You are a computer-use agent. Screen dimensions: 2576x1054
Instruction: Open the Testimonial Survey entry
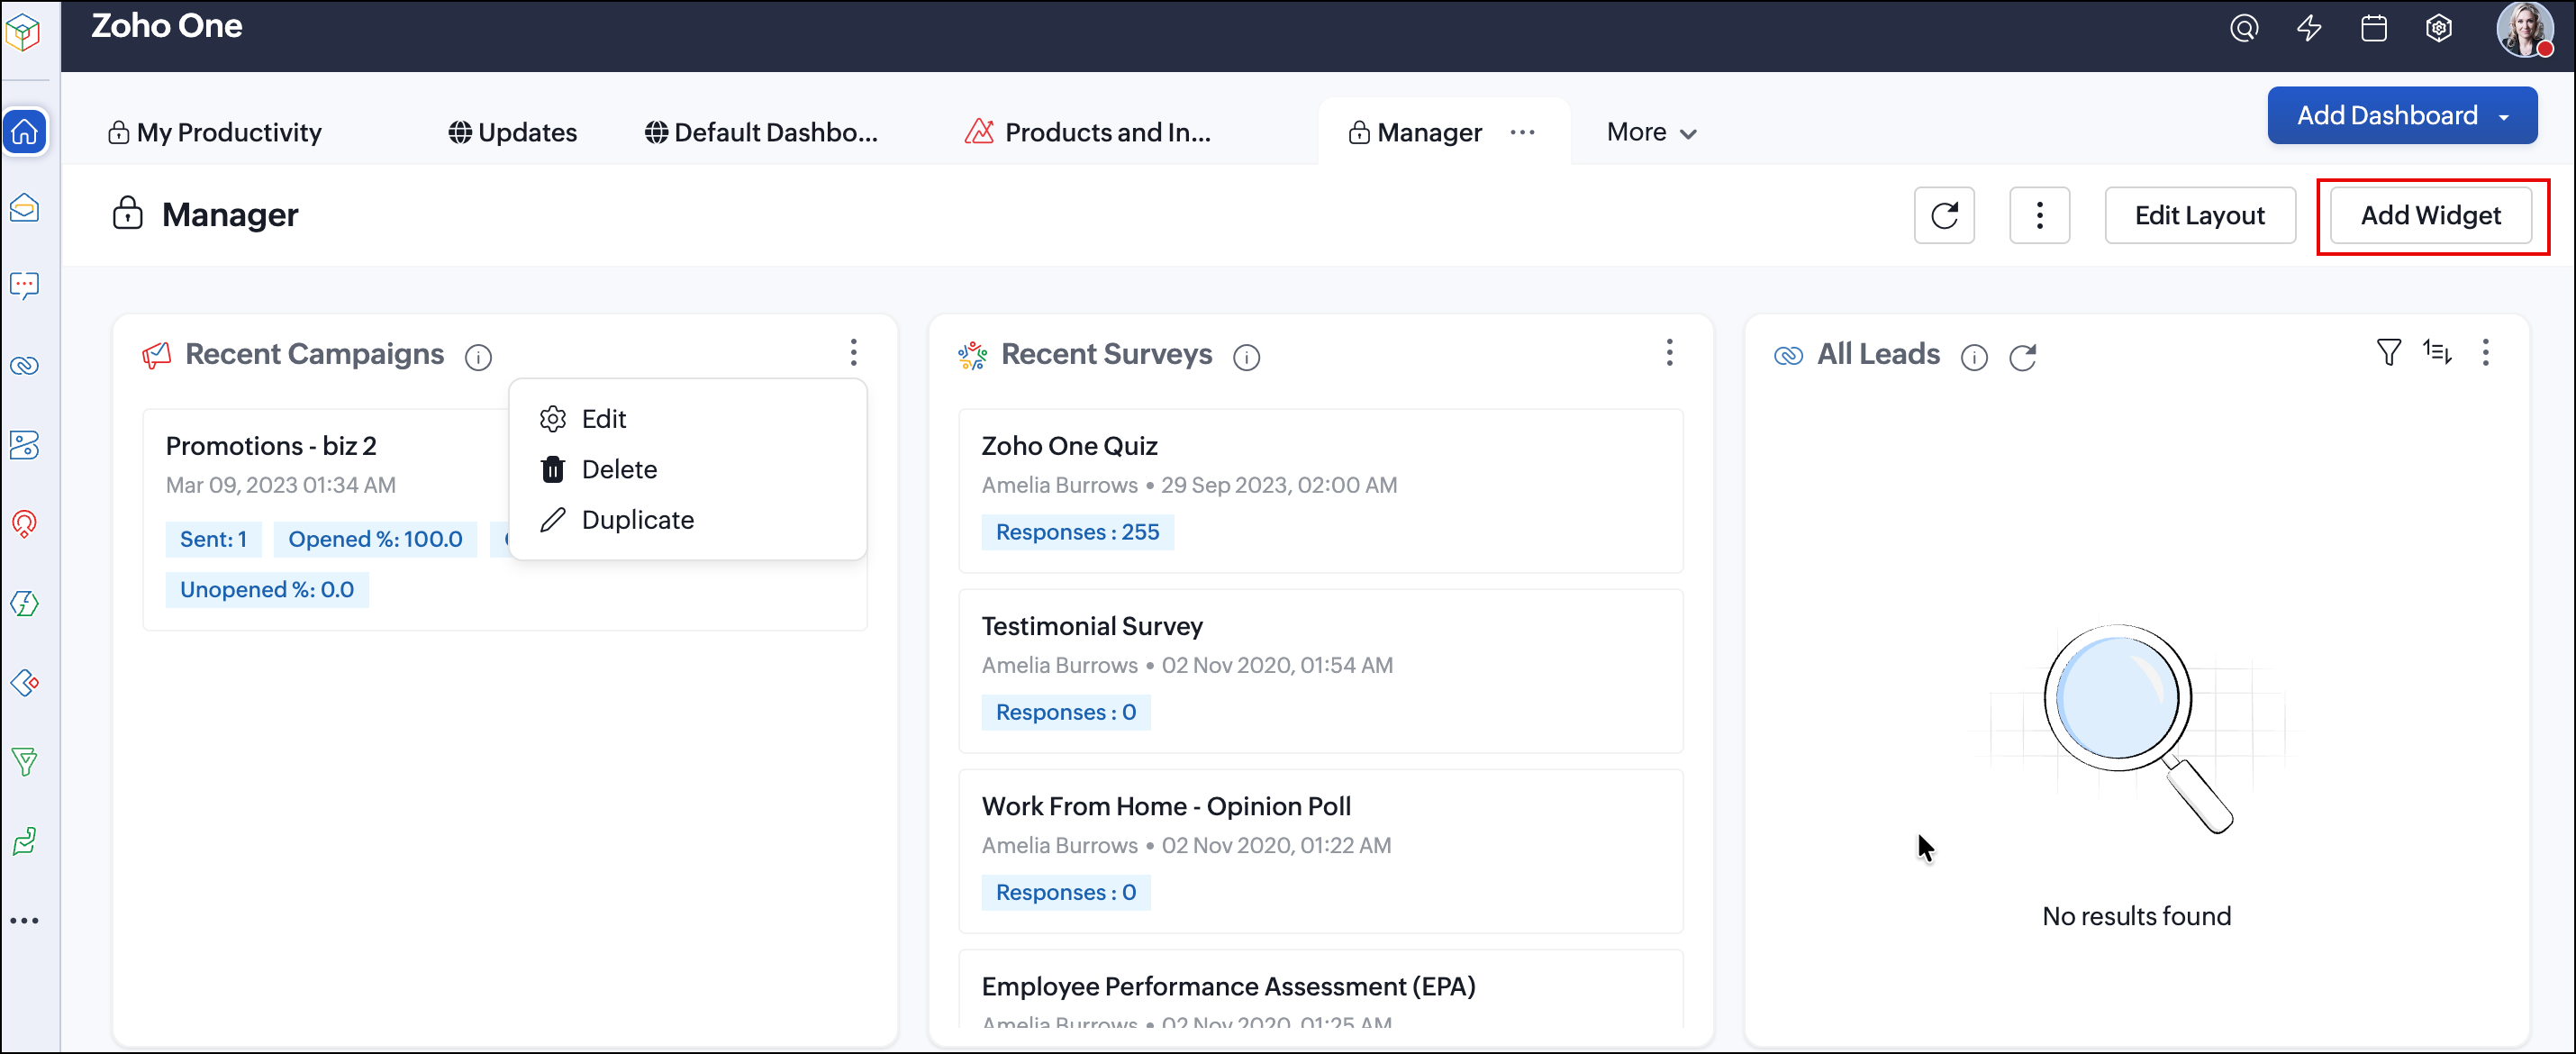point(1092,626)
